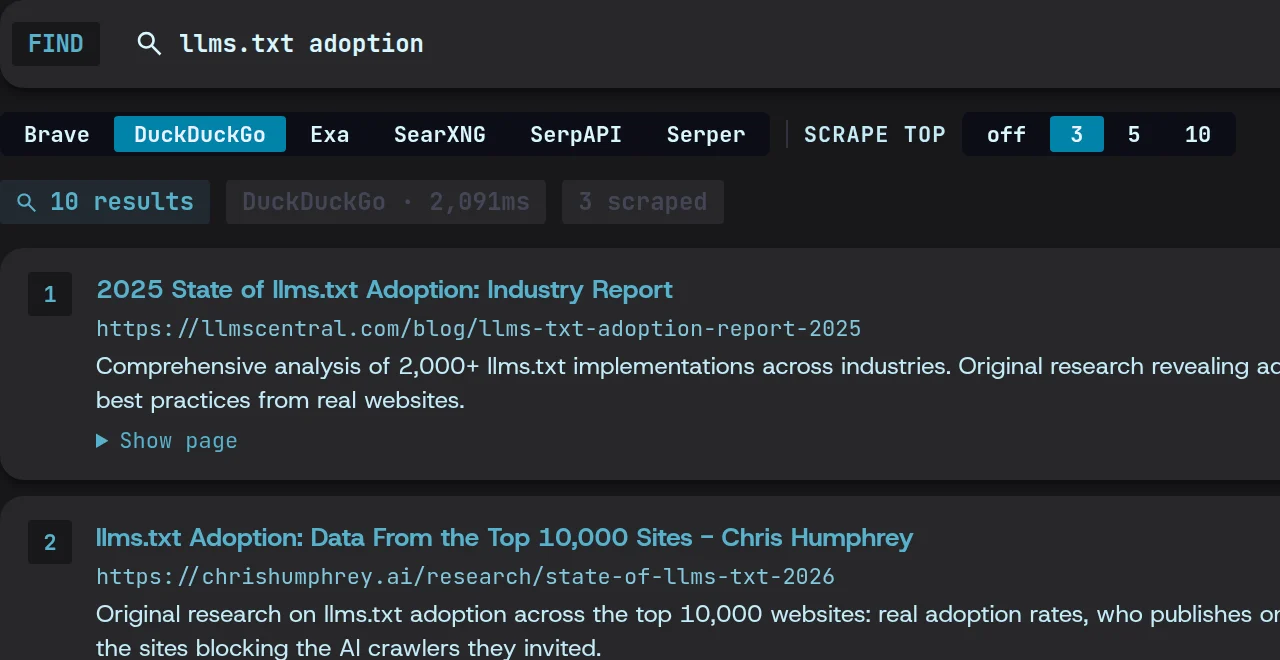Image resolution: width=1280 pixels, height=660 pixels.
Task: Click the search magnifier icon in query bar
Action: [x=149, y=44]
